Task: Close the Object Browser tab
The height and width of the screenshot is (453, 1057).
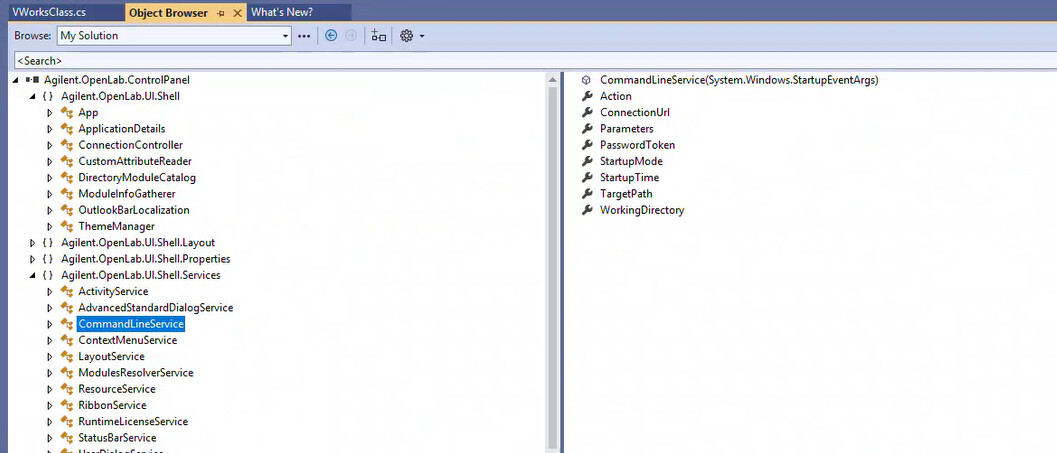Action: (x=237, y=13)
